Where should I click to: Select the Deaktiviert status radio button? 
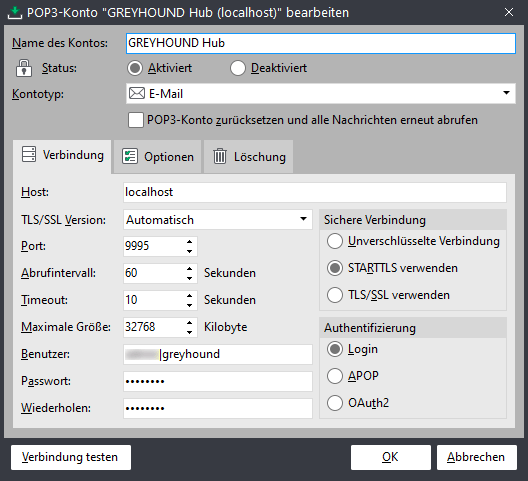click(x=238, y=68)
